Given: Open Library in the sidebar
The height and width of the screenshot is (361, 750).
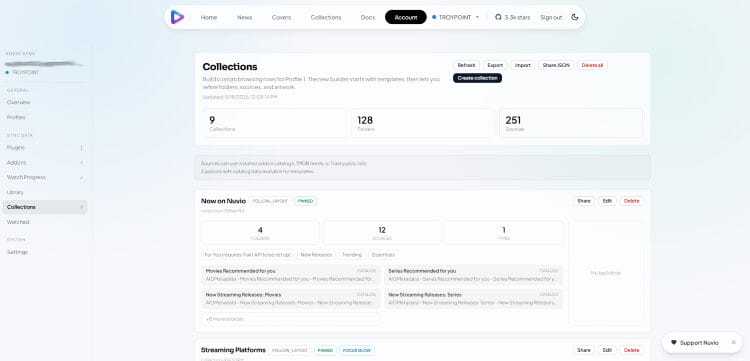Looking at the screenshot, I should (x=45, y=192).
